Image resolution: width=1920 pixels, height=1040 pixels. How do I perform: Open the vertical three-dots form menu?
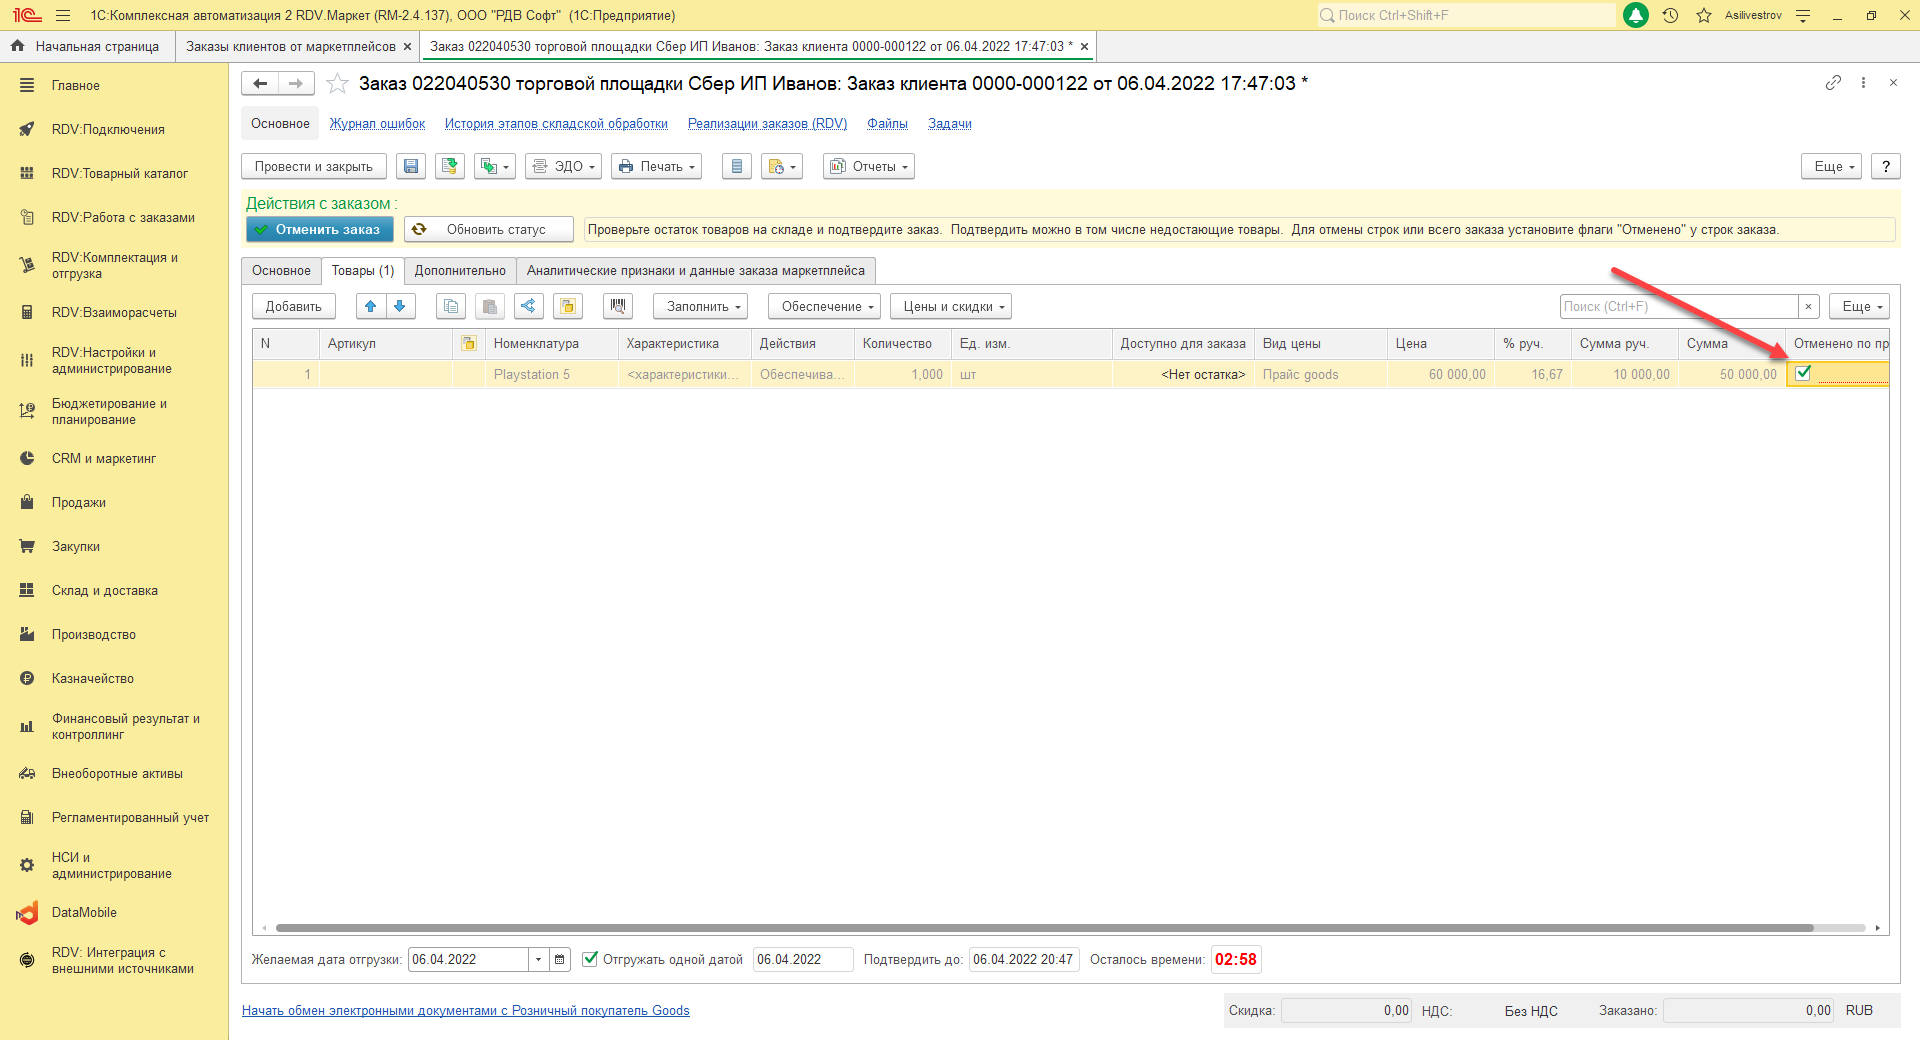pyautogui.click(x=1863, y=83)
